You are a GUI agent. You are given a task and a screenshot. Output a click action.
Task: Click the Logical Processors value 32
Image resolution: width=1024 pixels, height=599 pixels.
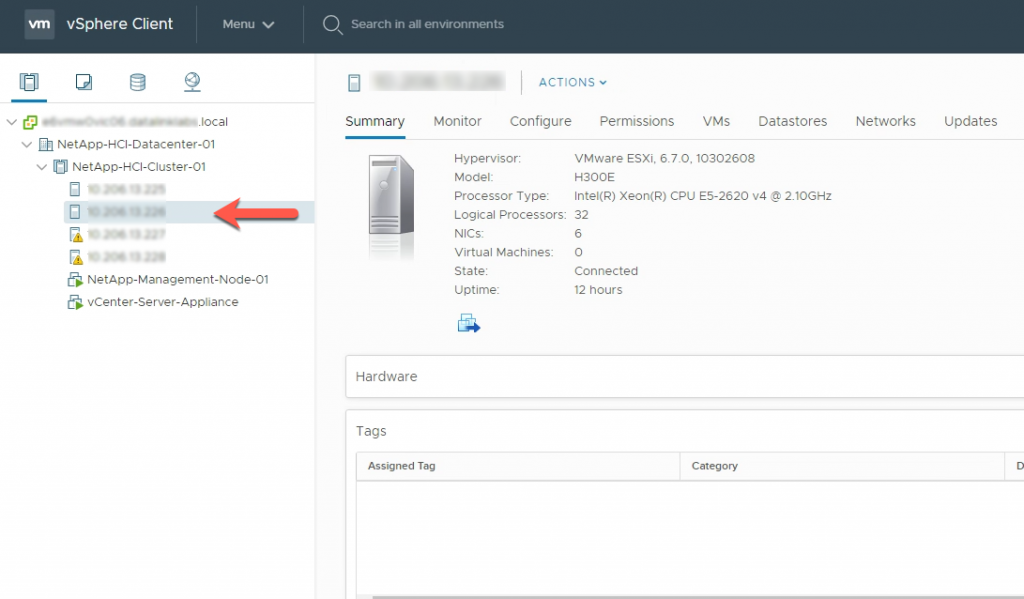click(581, 215)
